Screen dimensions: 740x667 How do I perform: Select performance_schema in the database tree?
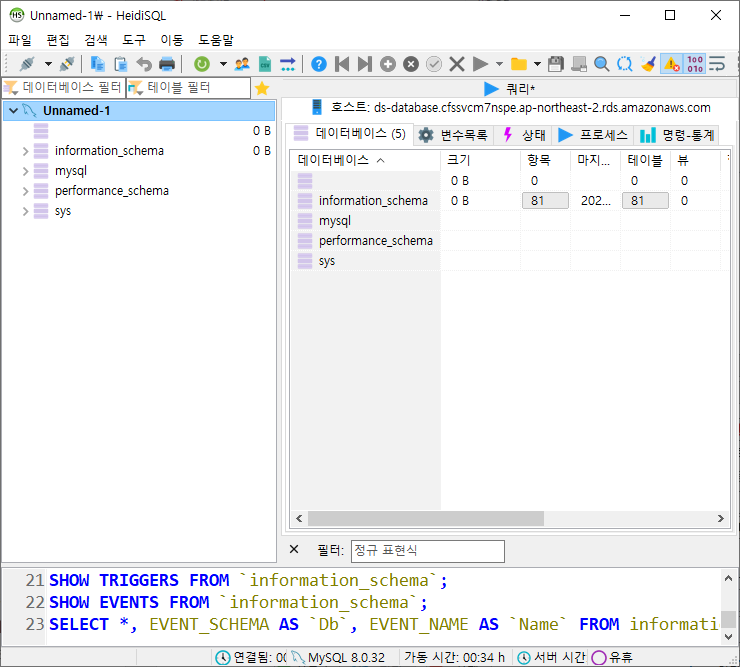click(112, 191)
